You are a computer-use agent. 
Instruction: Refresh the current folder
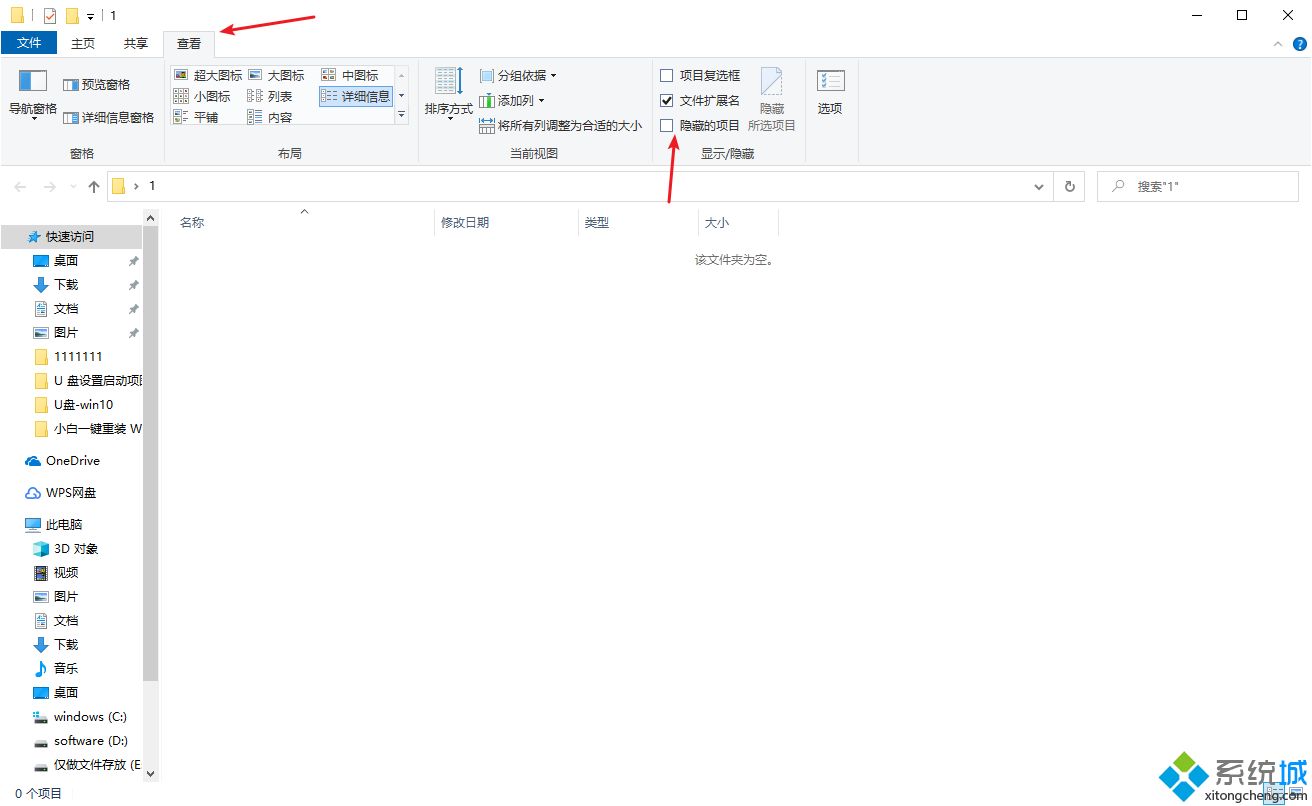(x=1070, y=186)
